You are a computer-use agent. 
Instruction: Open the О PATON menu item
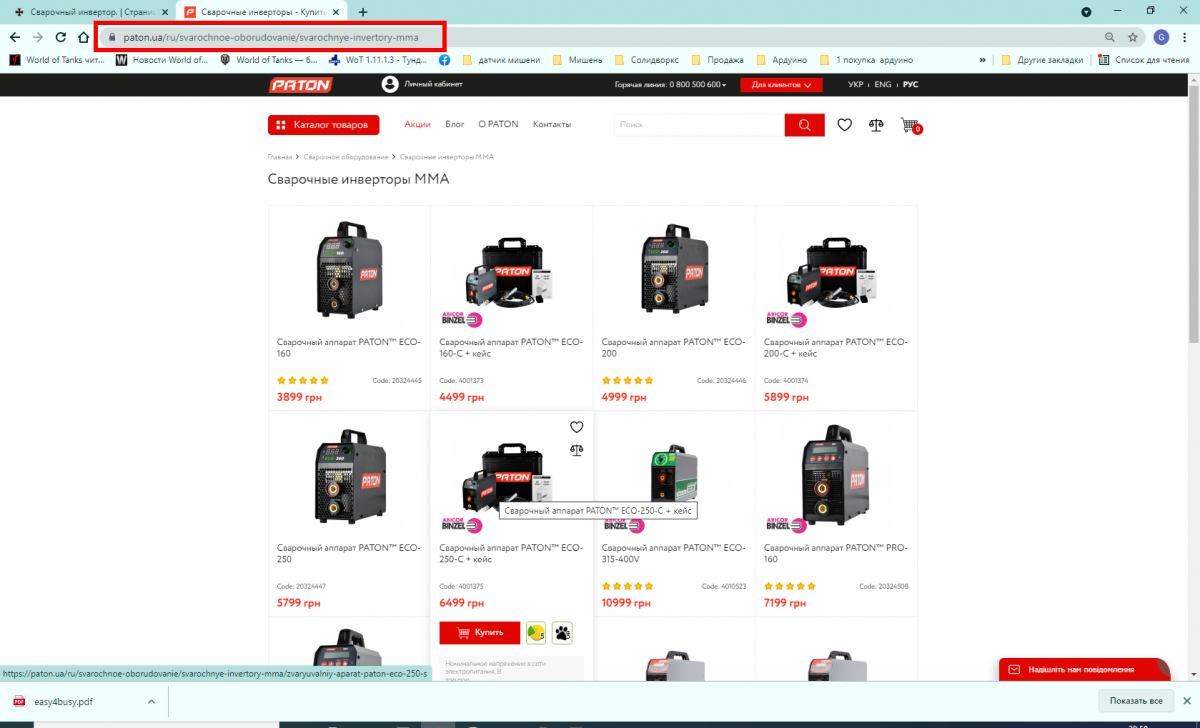click(x=498, y=125)
